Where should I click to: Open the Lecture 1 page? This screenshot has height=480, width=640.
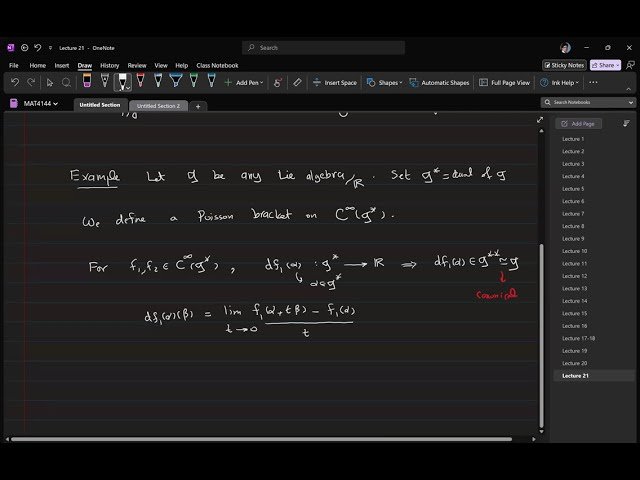click(x=573, y=139)
